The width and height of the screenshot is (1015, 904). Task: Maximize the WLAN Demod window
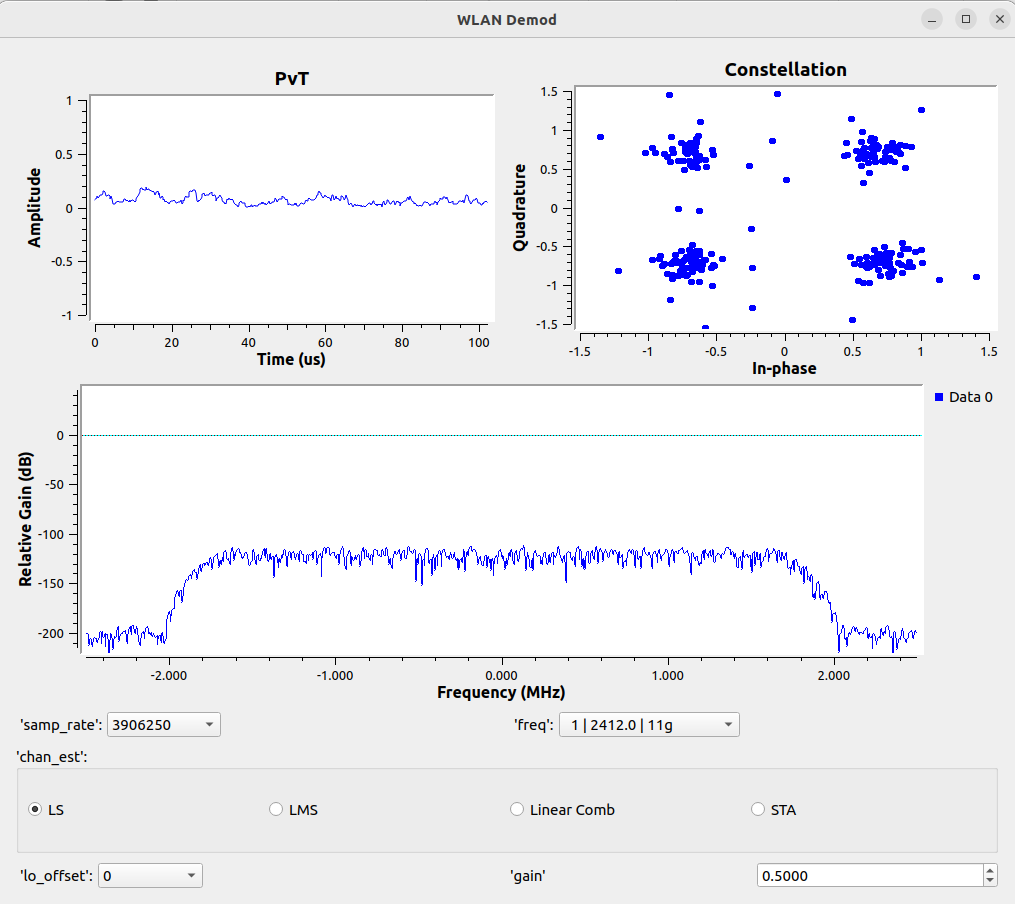(x=966, y=19)
